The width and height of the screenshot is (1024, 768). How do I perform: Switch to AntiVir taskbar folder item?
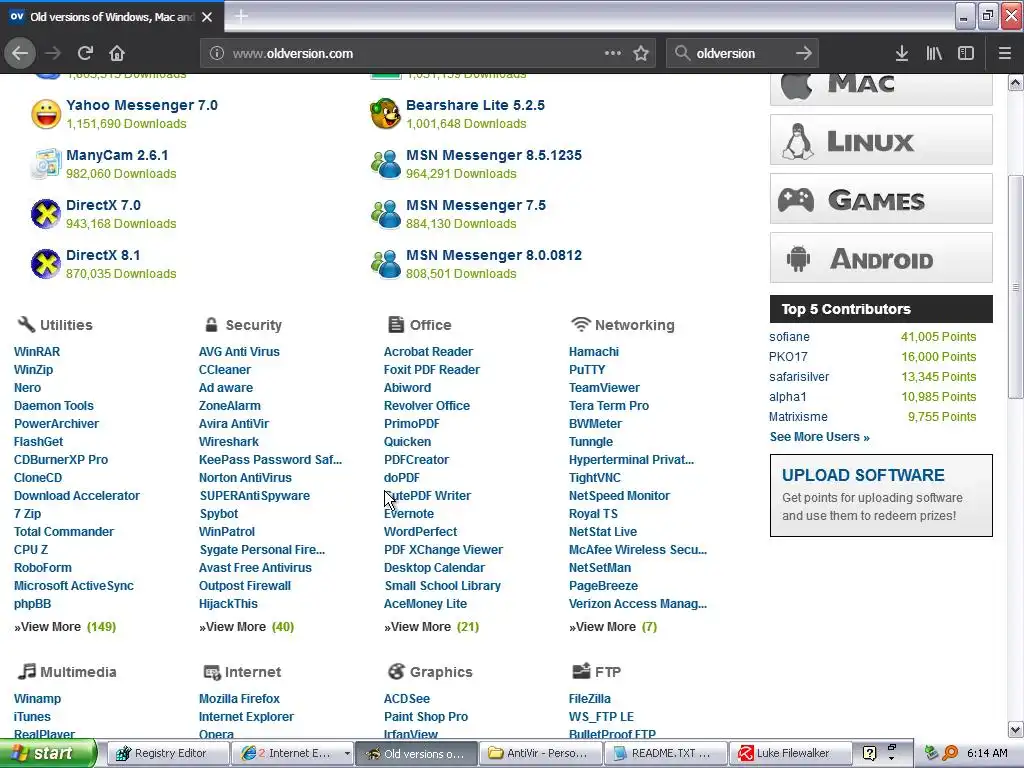point(540,754)
